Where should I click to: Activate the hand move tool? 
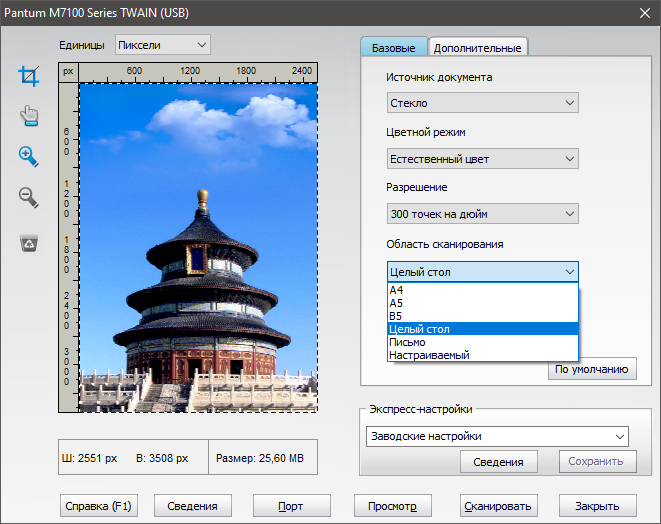point(29,116)
